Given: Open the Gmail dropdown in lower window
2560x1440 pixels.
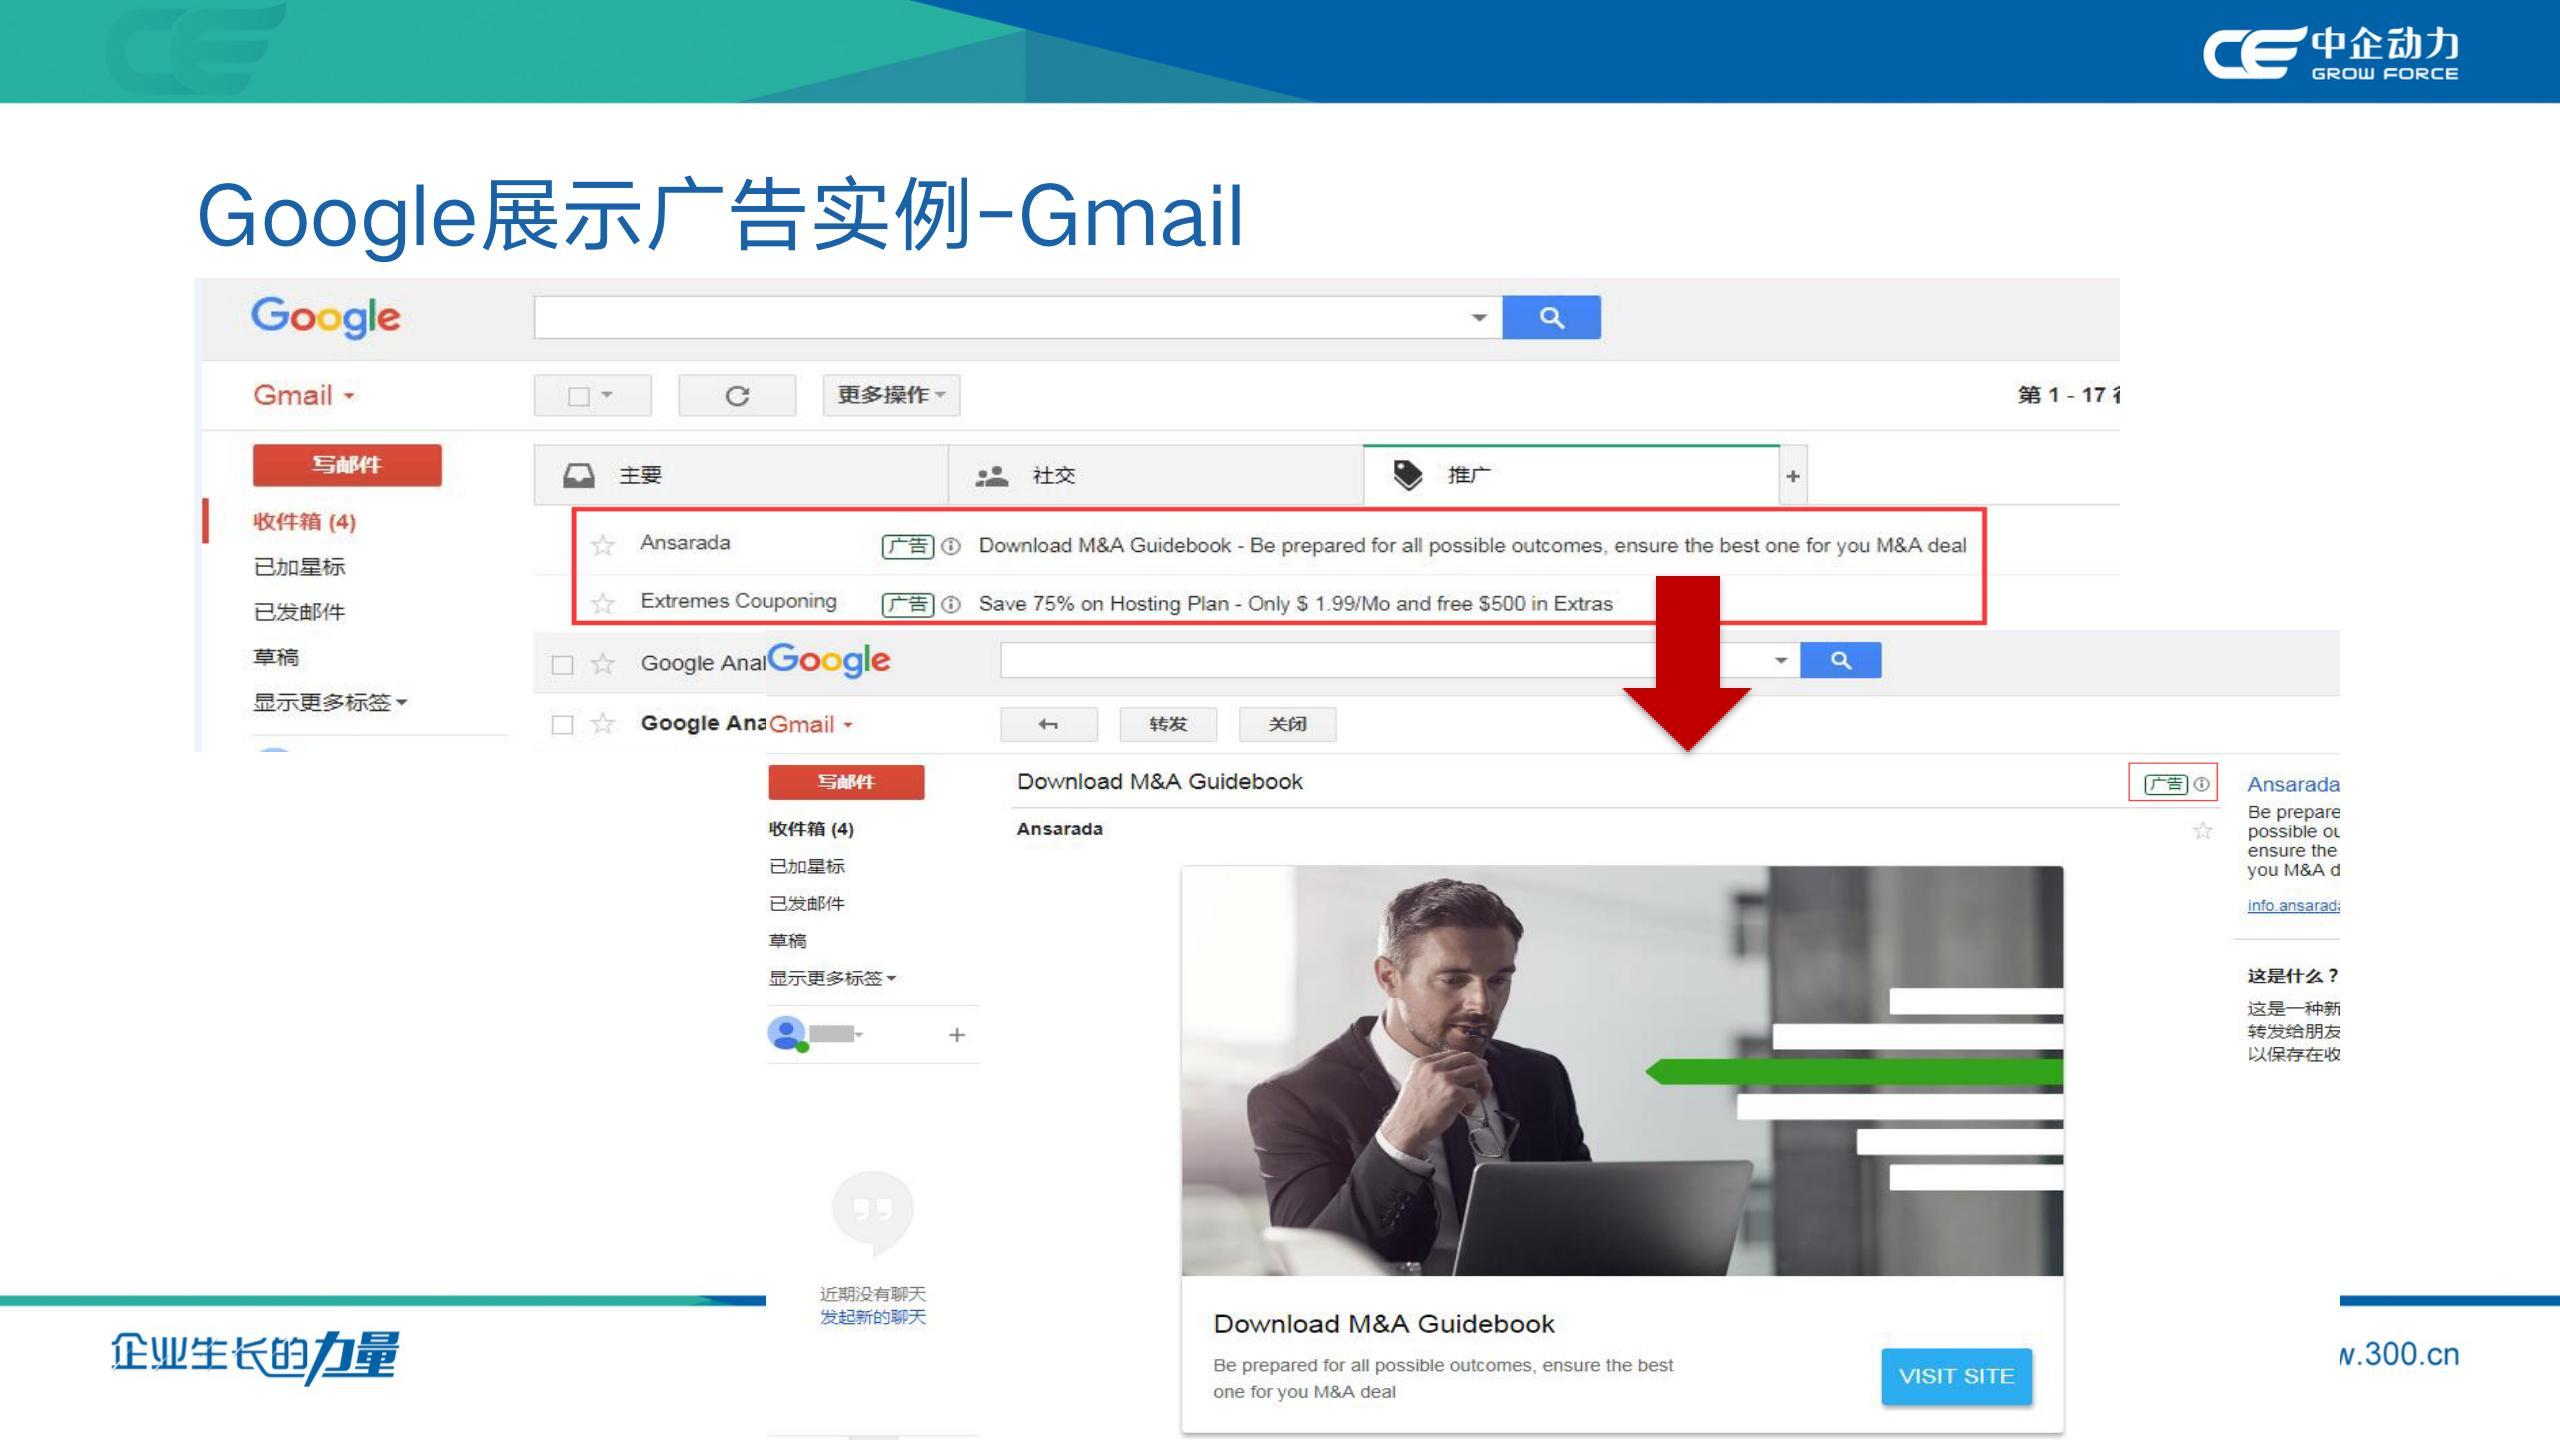Looking at the screenshot, I should pos(811,724).
